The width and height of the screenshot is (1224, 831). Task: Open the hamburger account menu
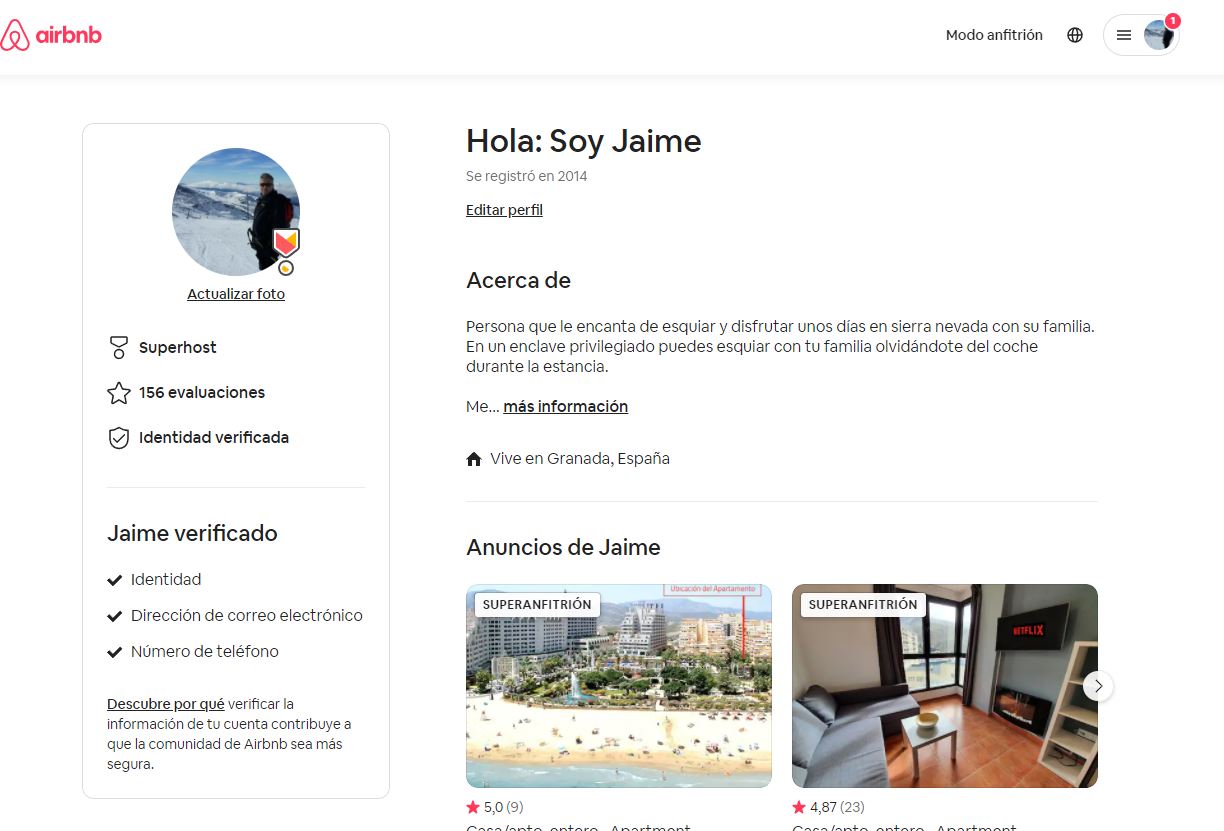tap(1124, 35)
